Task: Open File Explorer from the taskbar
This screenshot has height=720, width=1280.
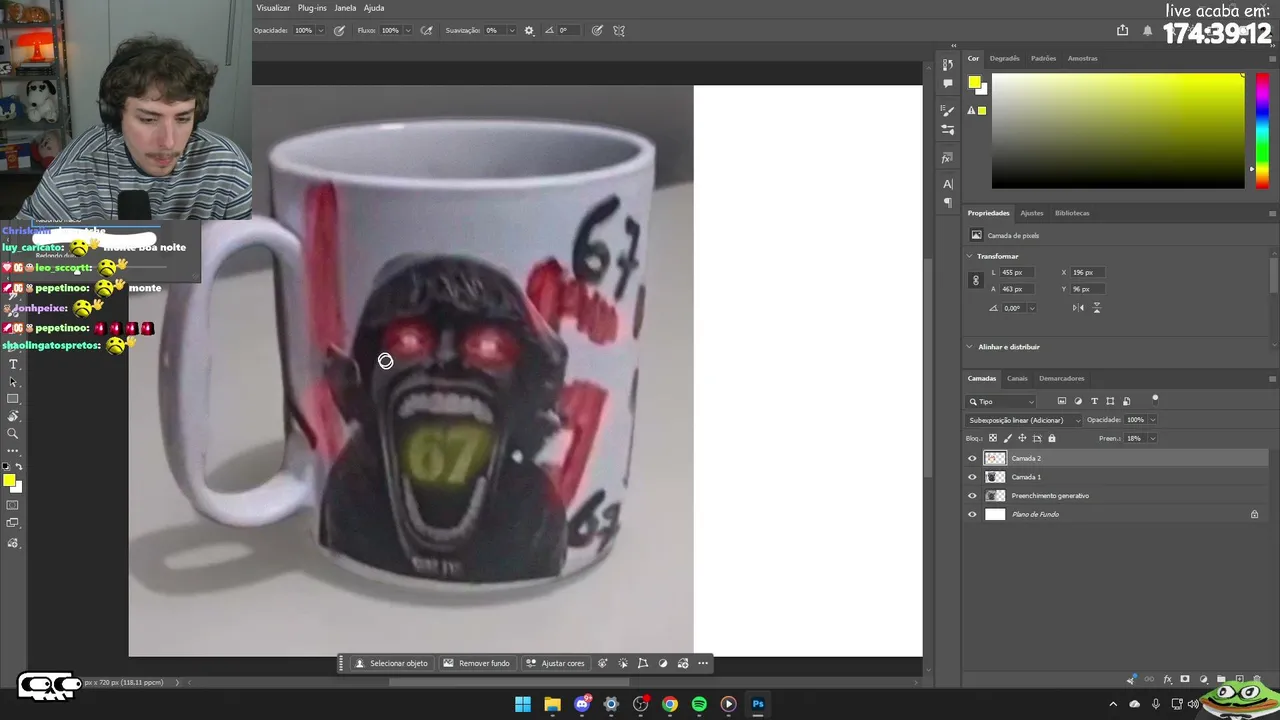Action: [552, 704]
